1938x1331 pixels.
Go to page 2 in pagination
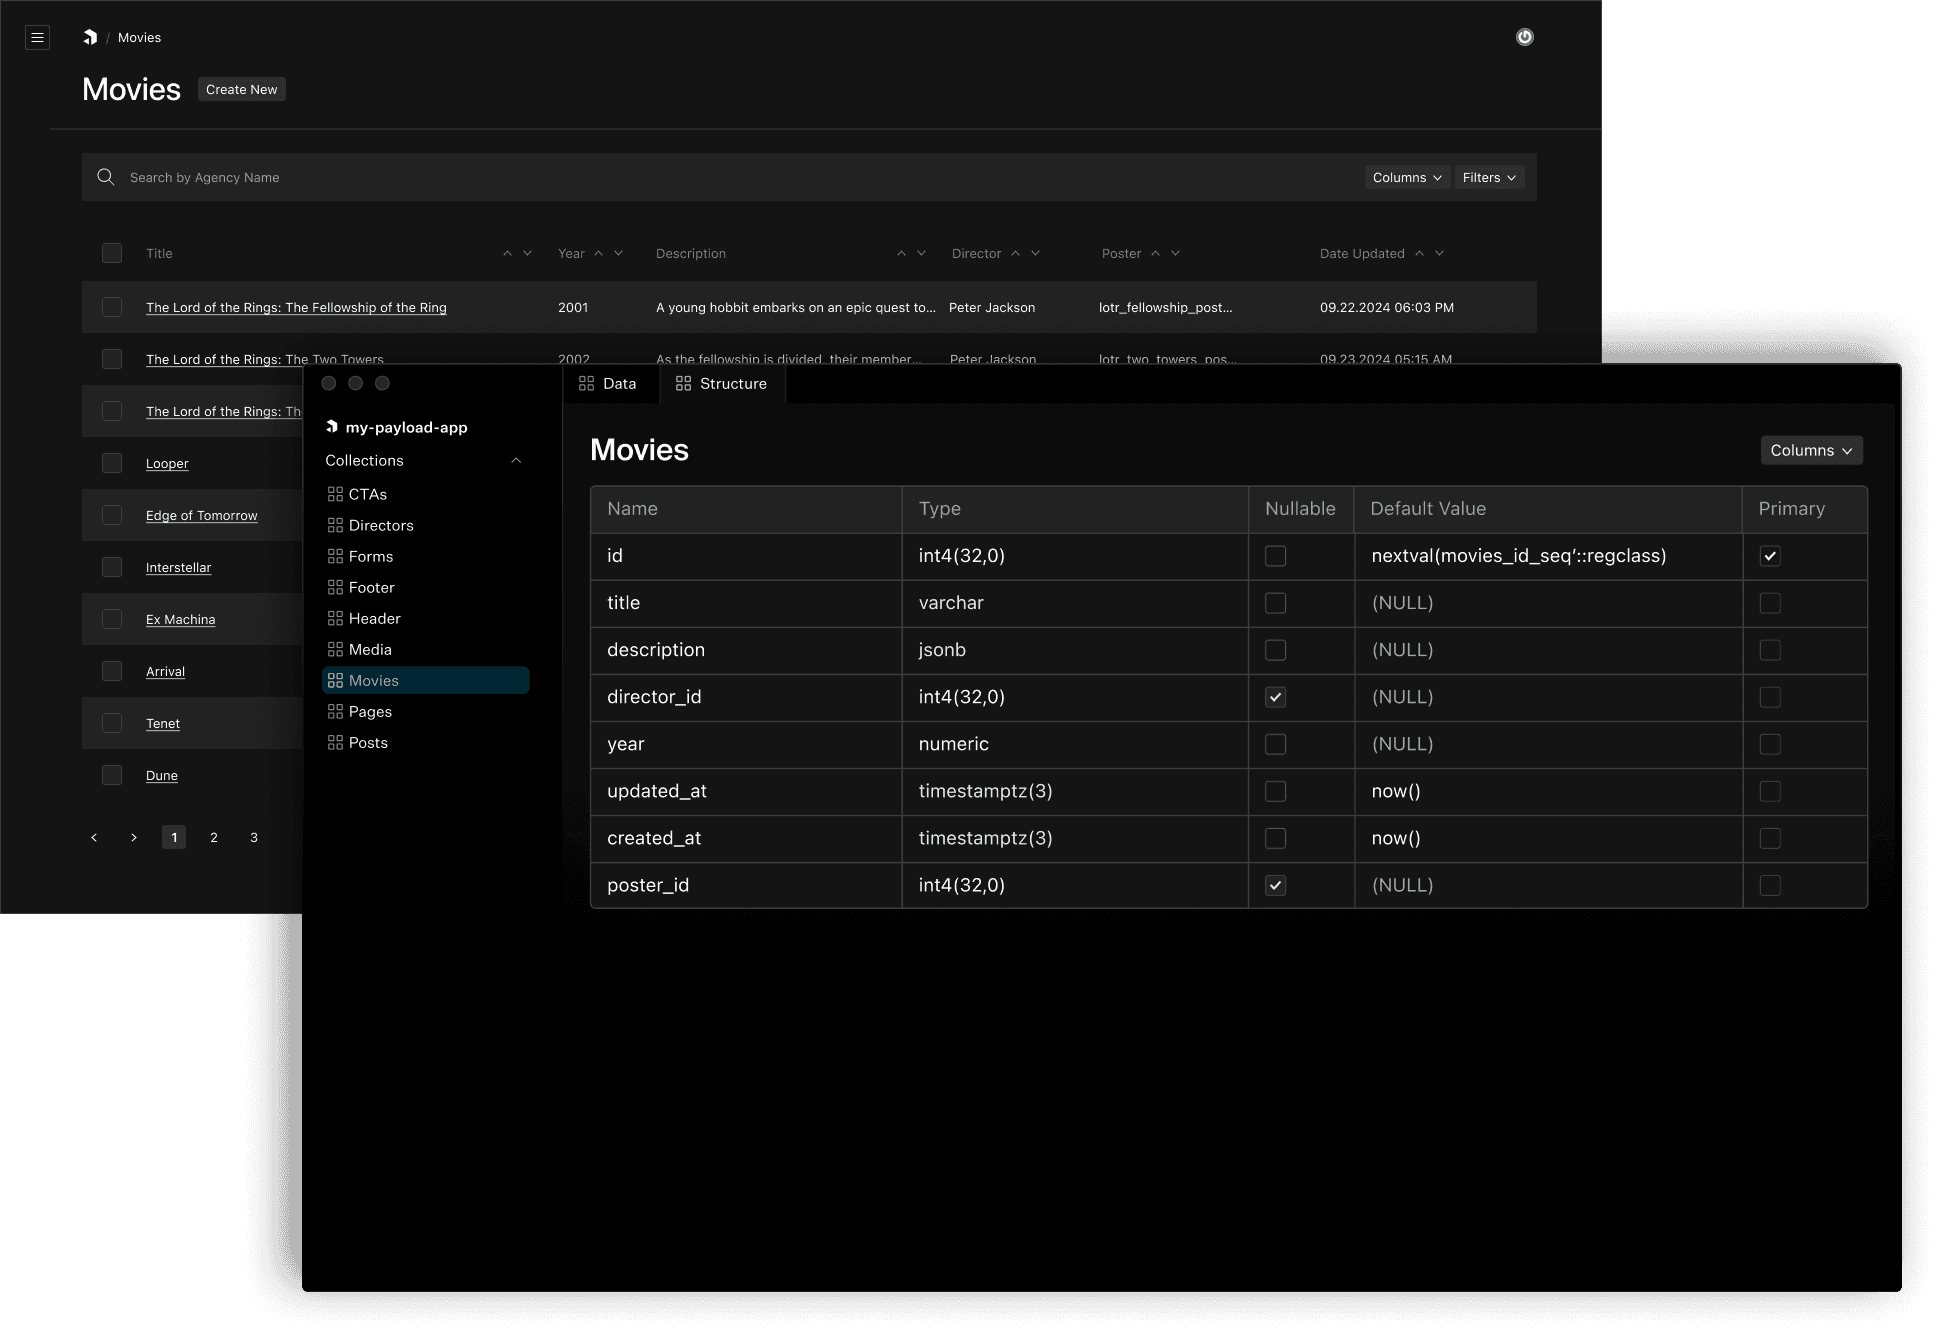(x=214, y=837)
